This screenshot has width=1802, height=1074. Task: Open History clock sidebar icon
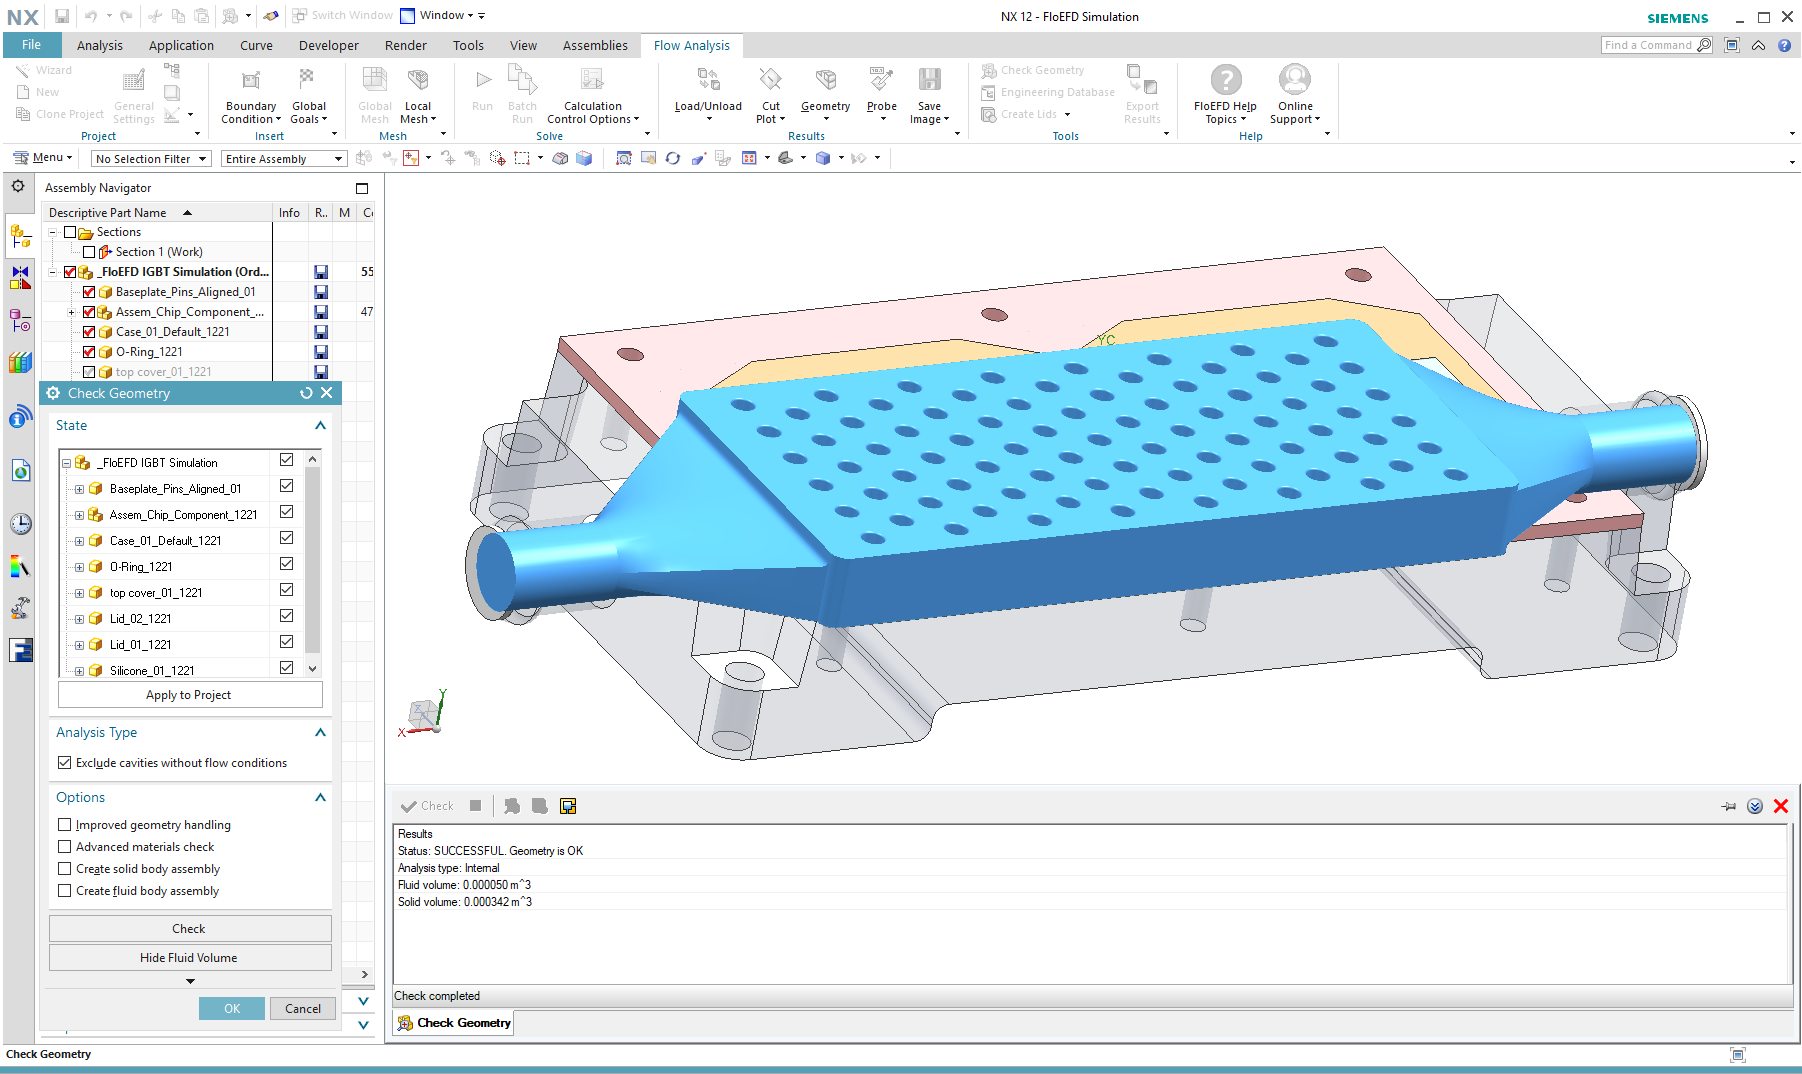pyautogui.click(x=20, y=523)
